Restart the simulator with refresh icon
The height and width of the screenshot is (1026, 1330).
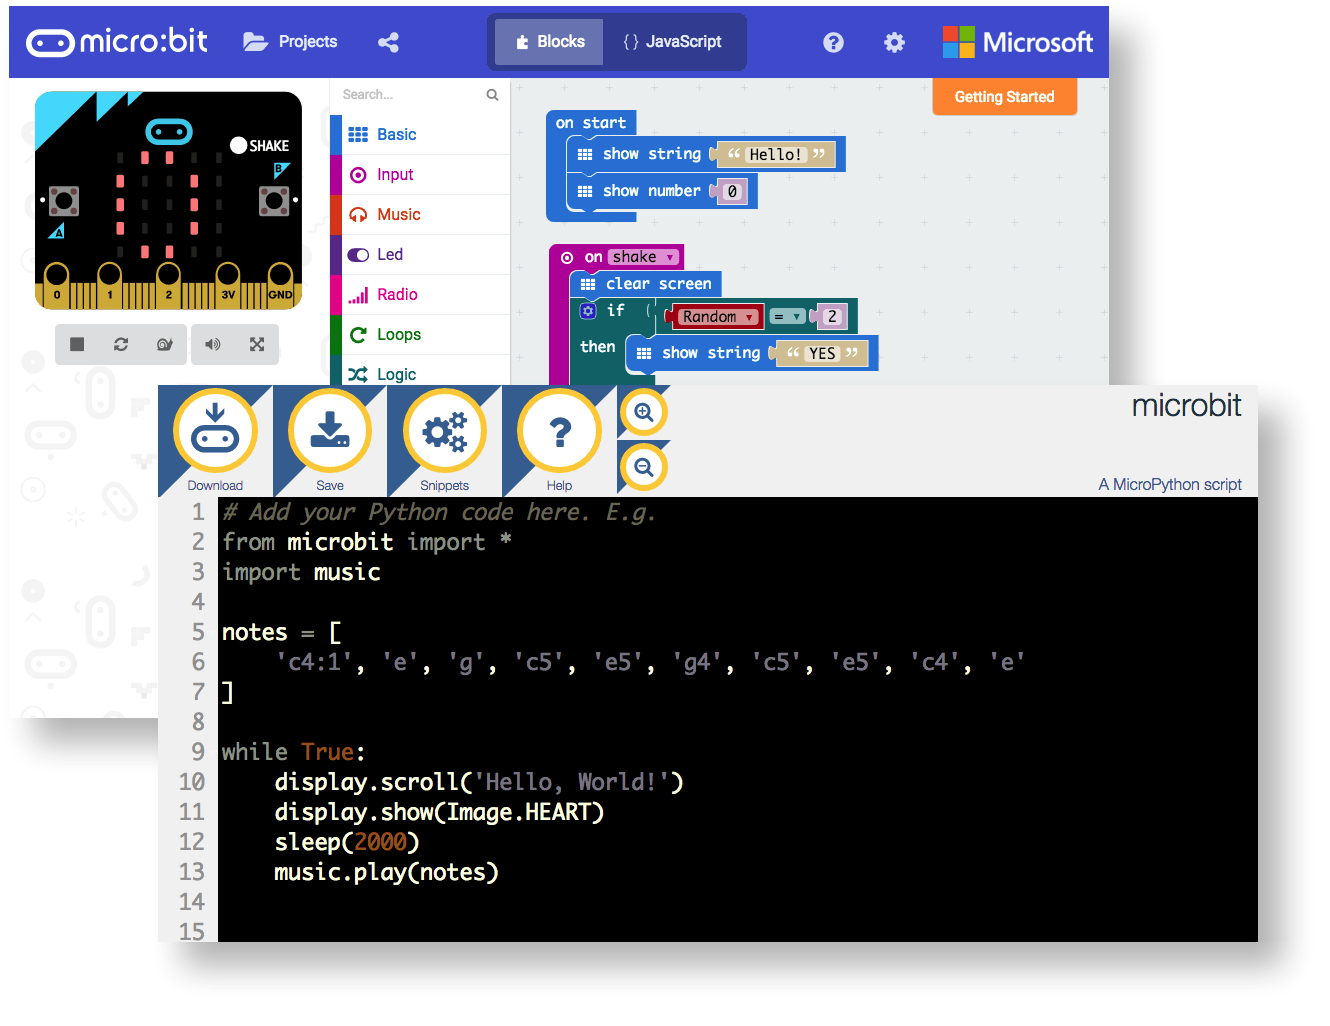tap(121, 344)
